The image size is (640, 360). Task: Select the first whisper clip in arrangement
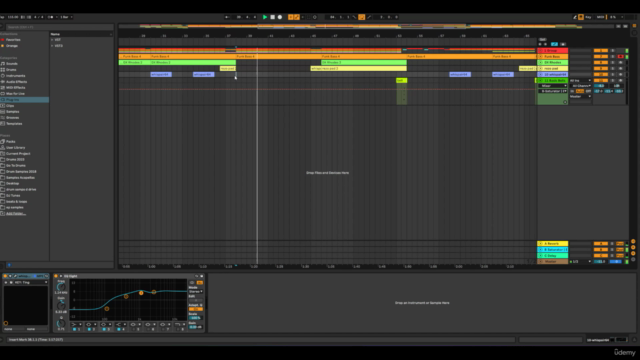coord(161,74)
